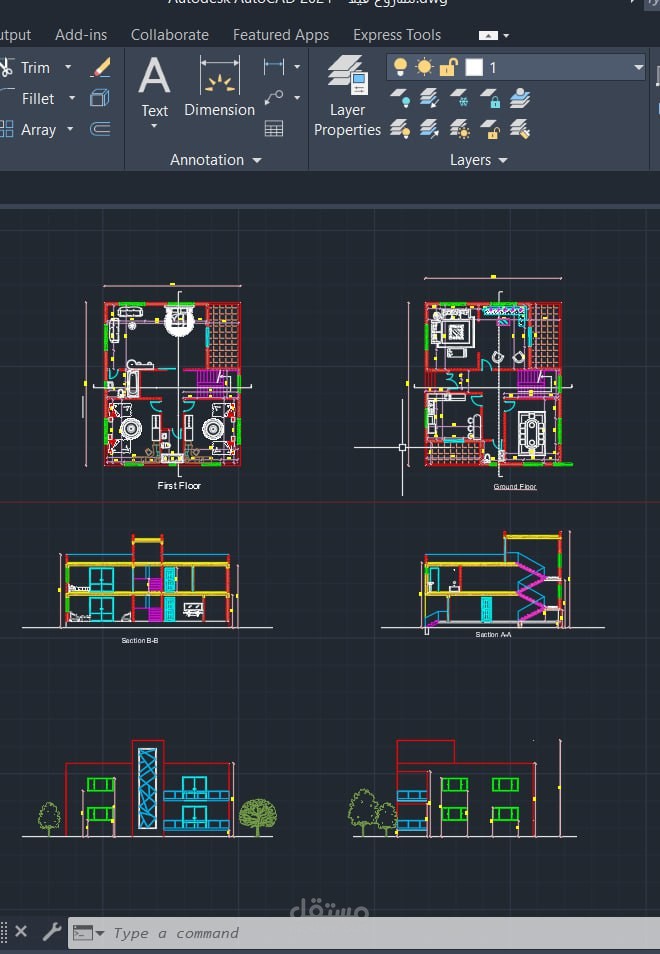This screenshot has height=954, width=660.
Task: Open the Trim dropdown arrow
Action: (x=68, y=67)
